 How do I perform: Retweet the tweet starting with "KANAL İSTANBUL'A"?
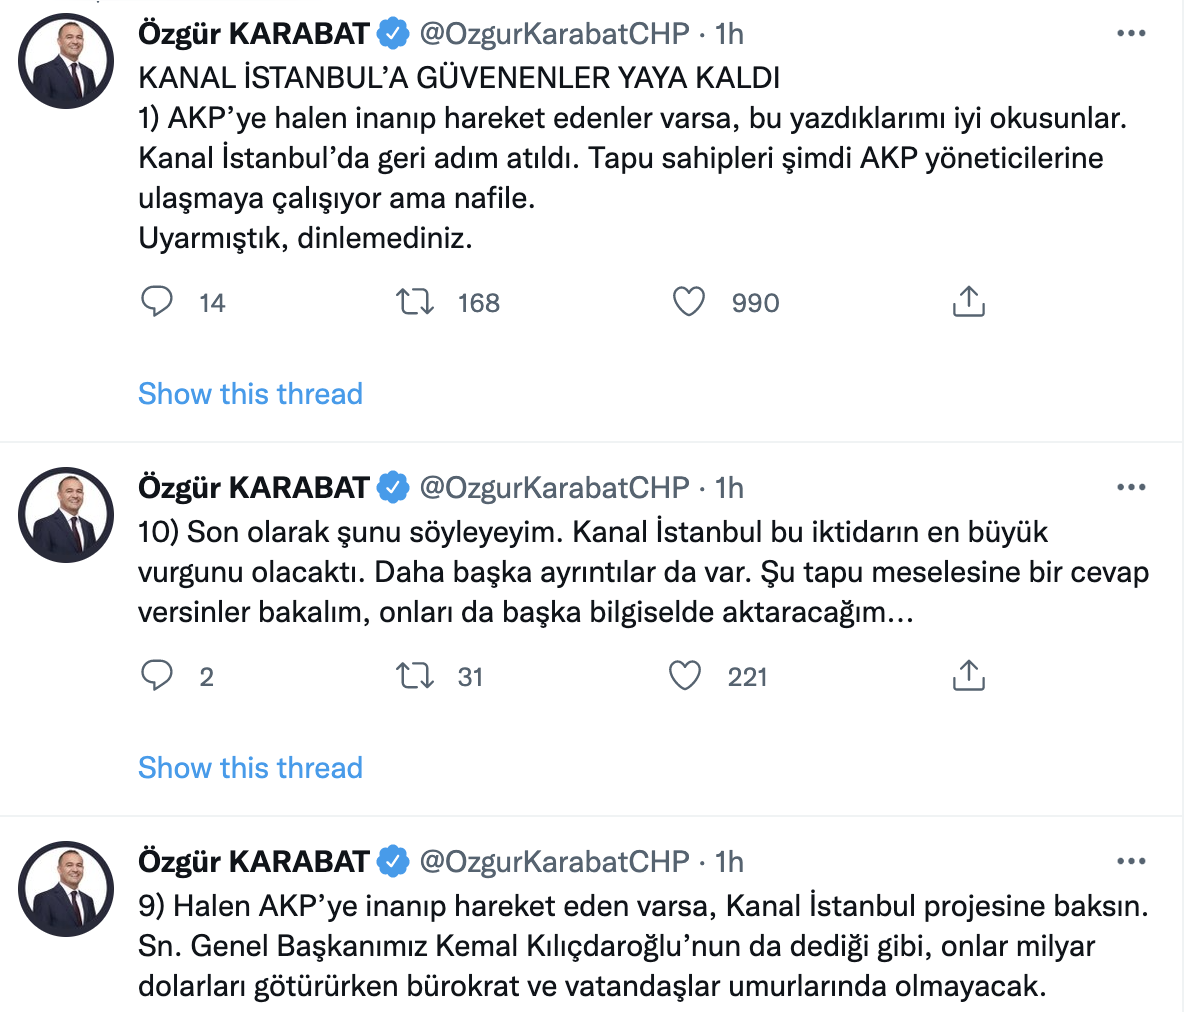[414, 302]
